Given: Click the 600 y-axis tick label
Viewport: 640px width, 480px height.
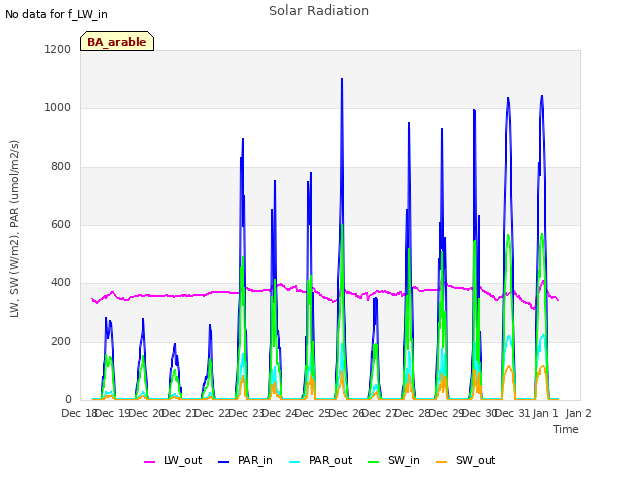Looking at the screenshot, I should coord(61,224).
